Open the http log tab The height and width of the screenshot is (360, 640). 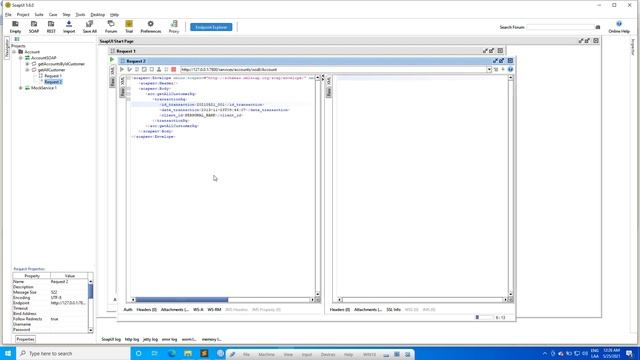pos(132,339)
